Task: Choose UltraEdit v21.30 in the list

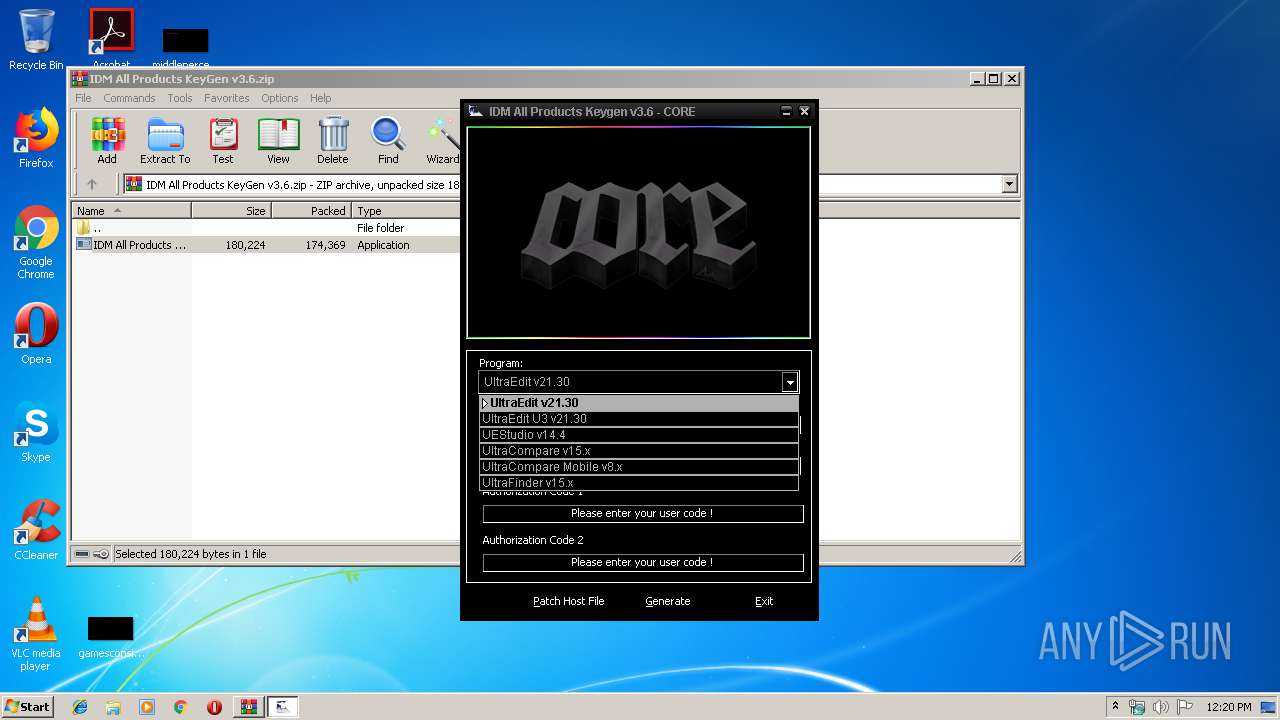Action: point(639,403)
